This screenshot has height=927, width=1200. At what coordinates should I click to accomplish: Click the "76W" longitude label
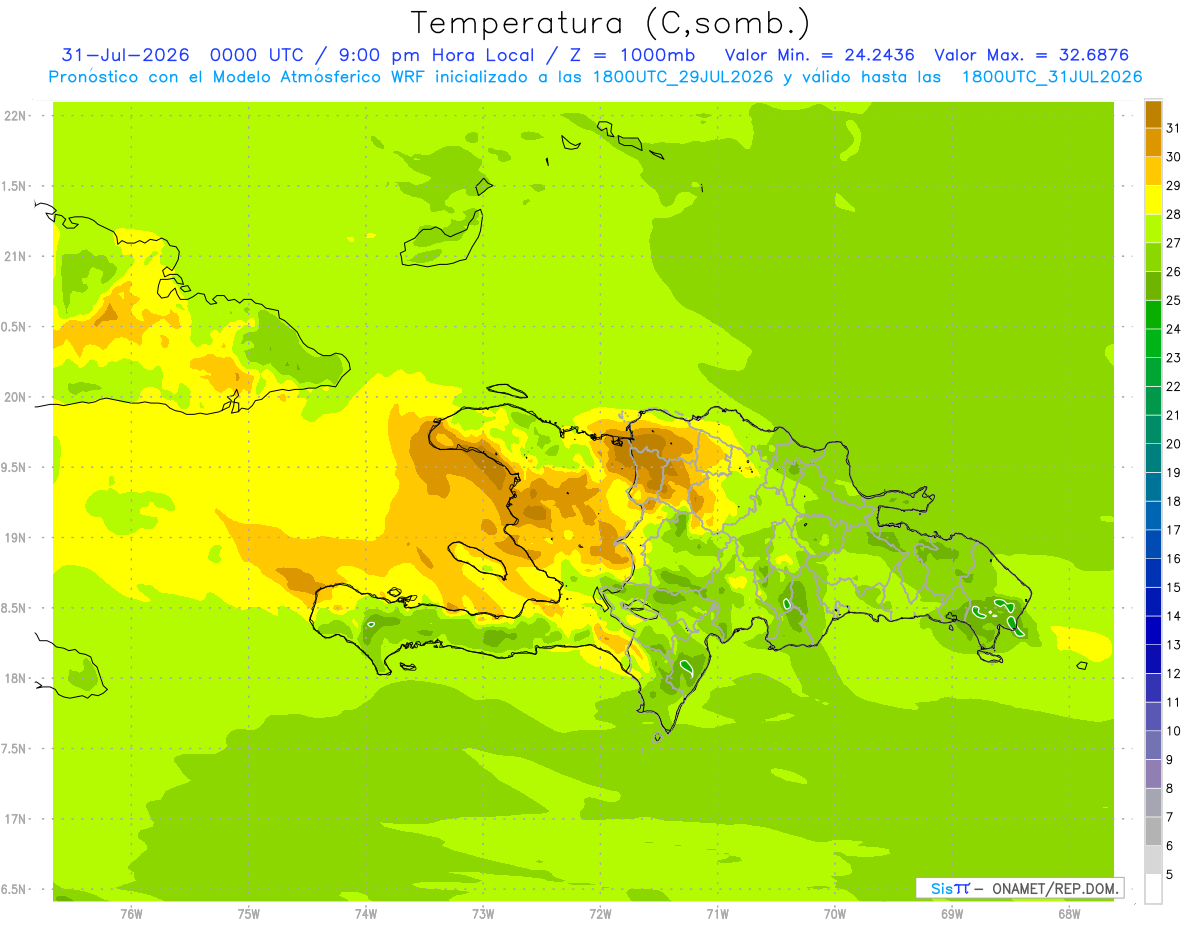[131, 914]
